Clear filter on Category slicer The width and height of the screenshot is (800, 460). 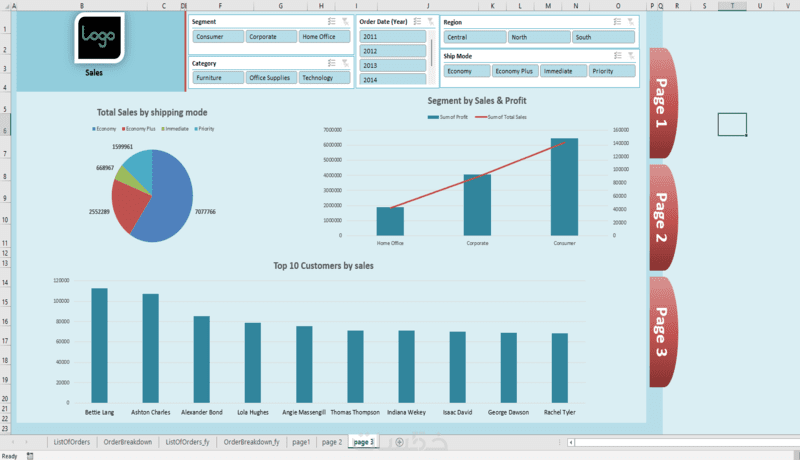(x=345, y=63)
